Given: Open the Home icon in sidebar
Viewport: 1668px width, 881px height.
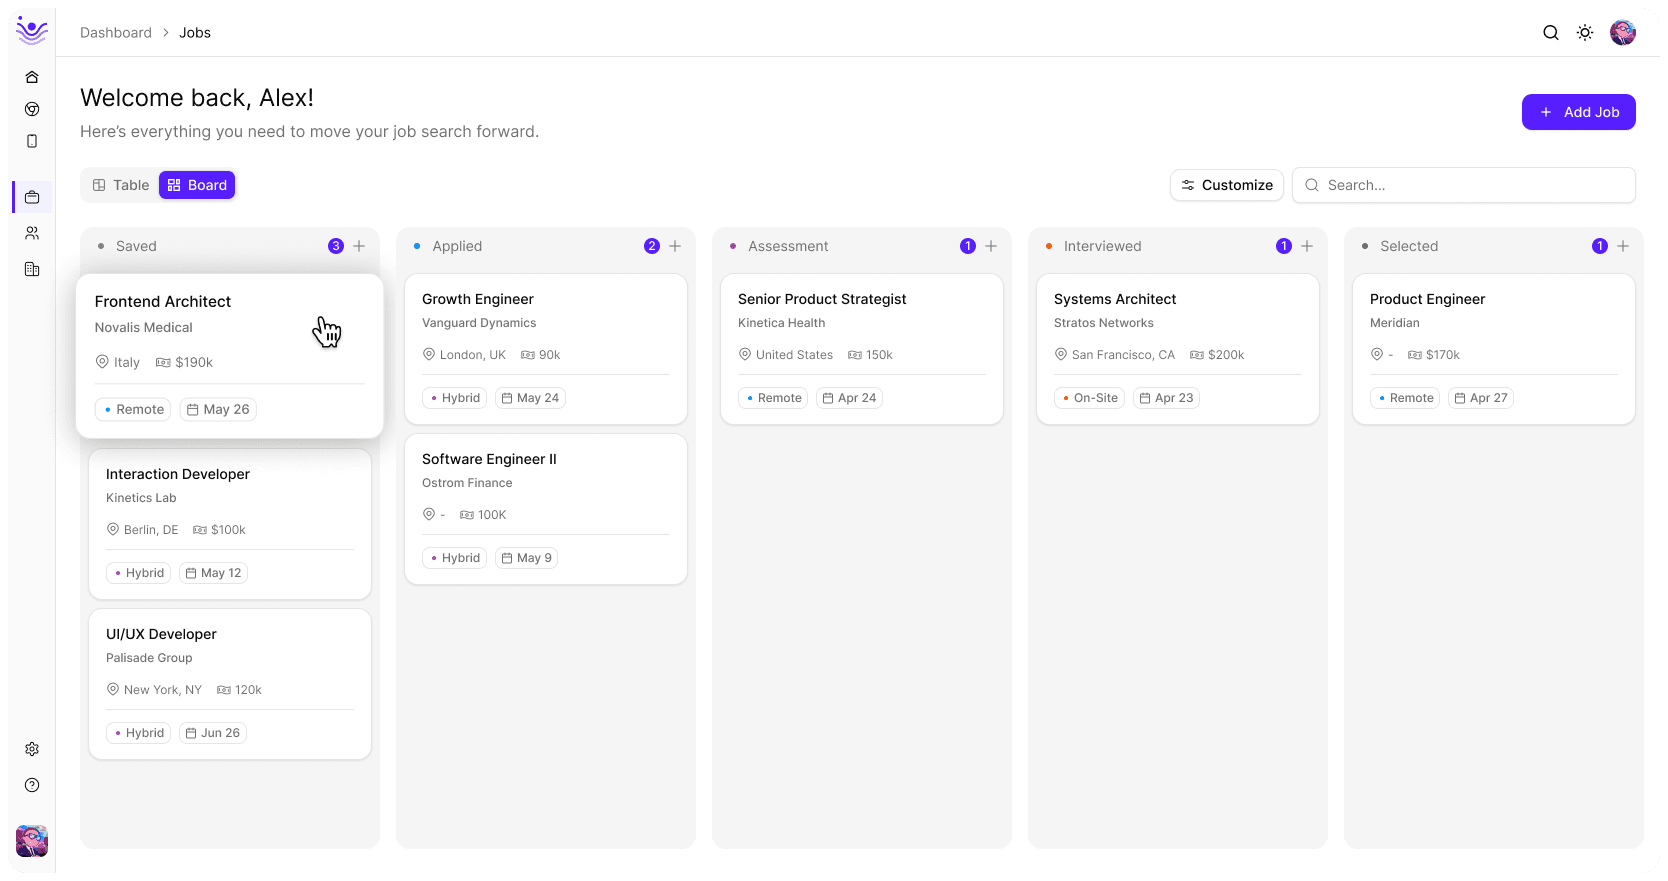Looking at the screenshot, I should [32, 77].
